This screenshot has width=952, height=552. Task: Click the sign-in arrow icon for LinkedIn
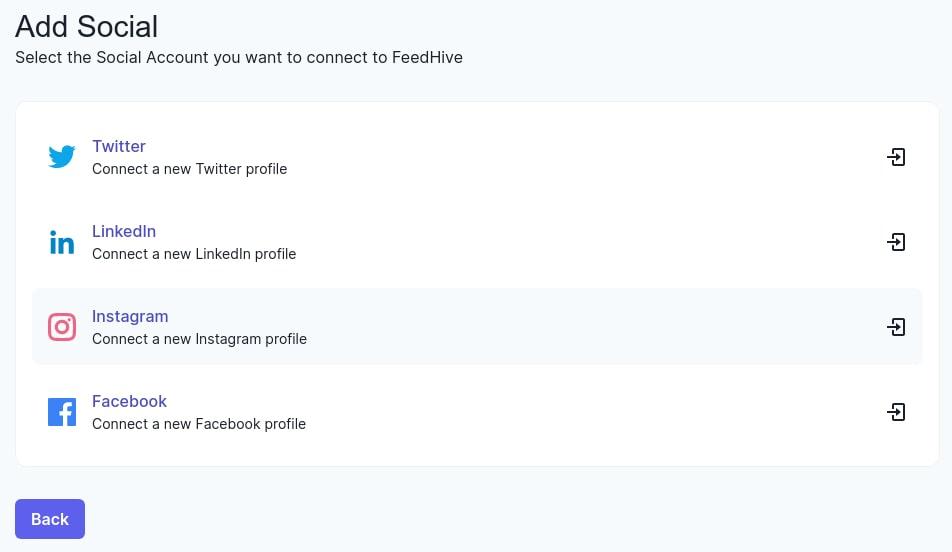tap(896, 242)
